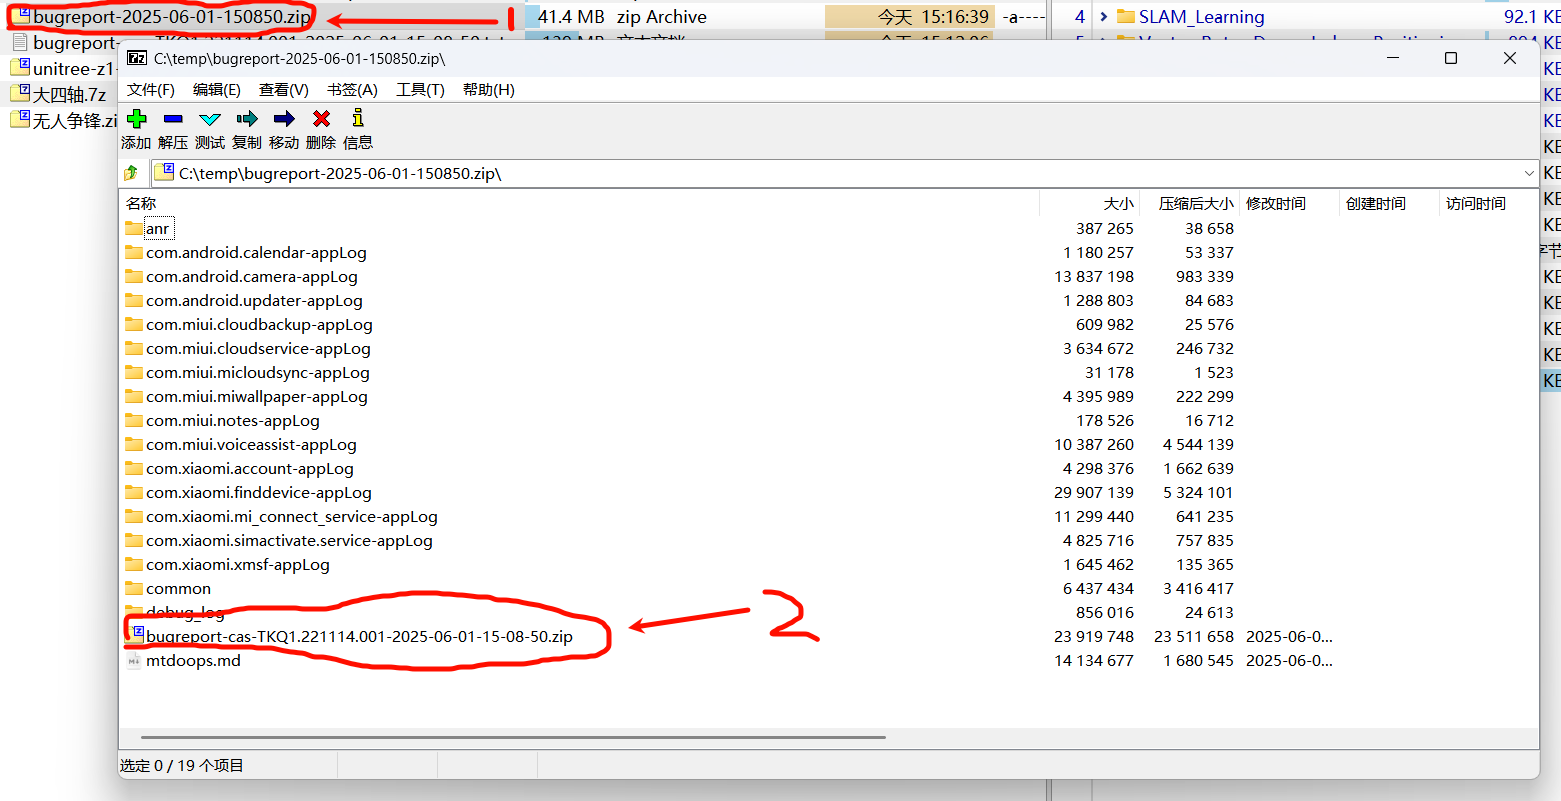Image resolution: width=1561 pixels, height=801 pixels.
Task: Click the size value 856 016
Action: pos(1105,613)
